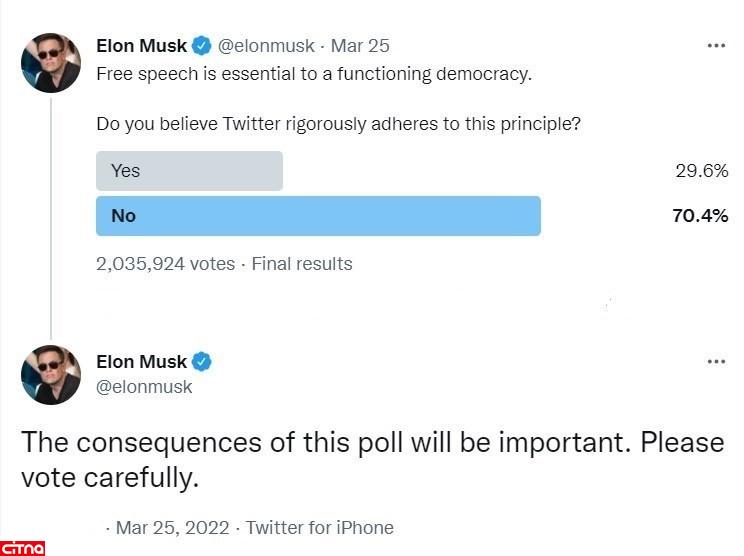View the 2,035,924 votes count
The image size is (744, 556).
coord(165,264)
